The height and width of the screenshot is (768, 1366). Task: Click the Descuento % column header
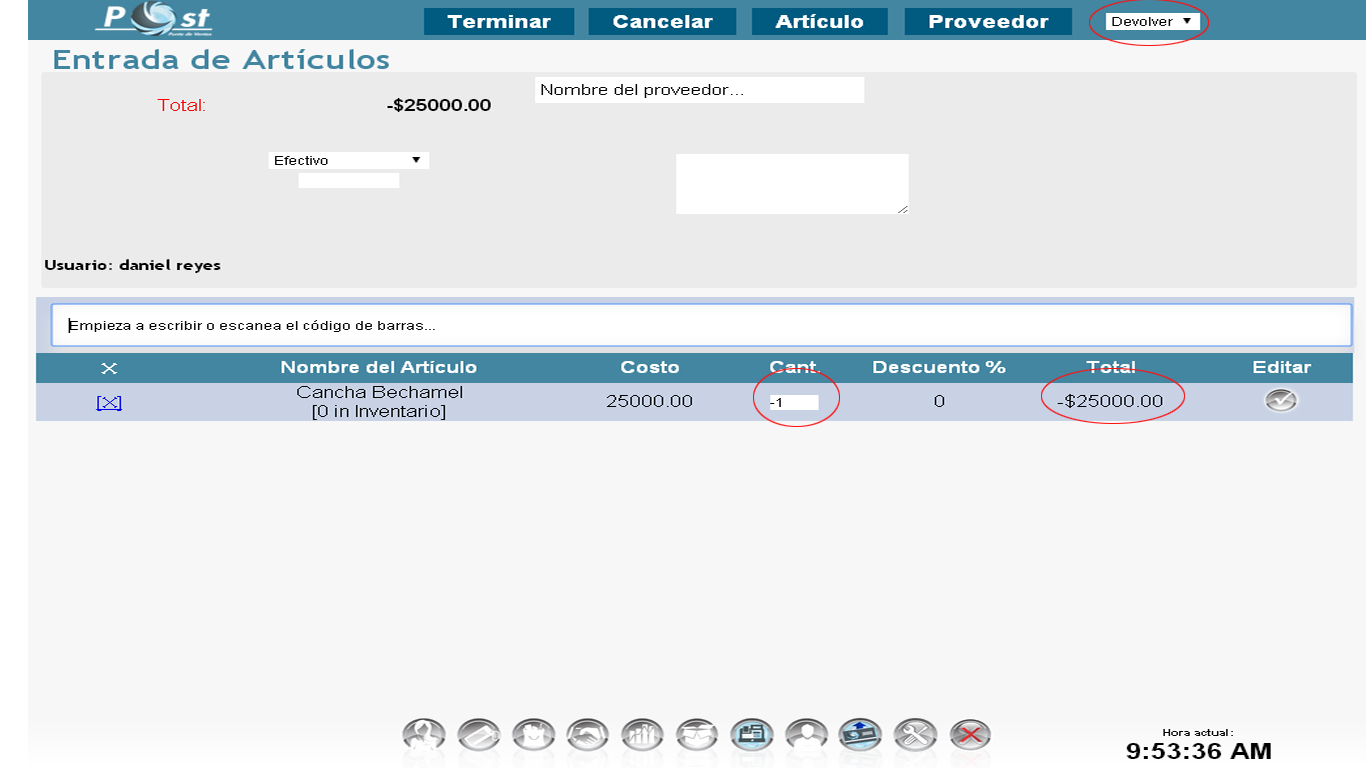[938, 367]
